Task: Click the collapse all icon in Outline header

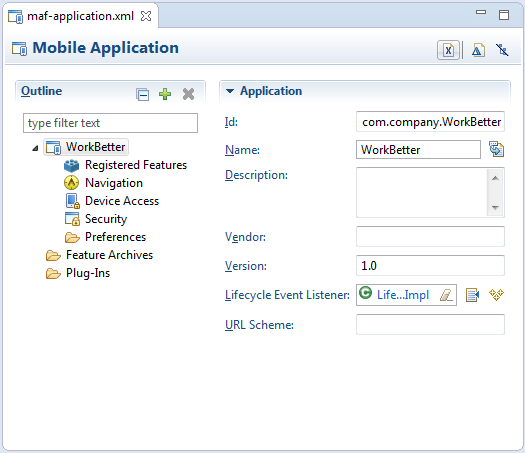Action: pos(142,94)
